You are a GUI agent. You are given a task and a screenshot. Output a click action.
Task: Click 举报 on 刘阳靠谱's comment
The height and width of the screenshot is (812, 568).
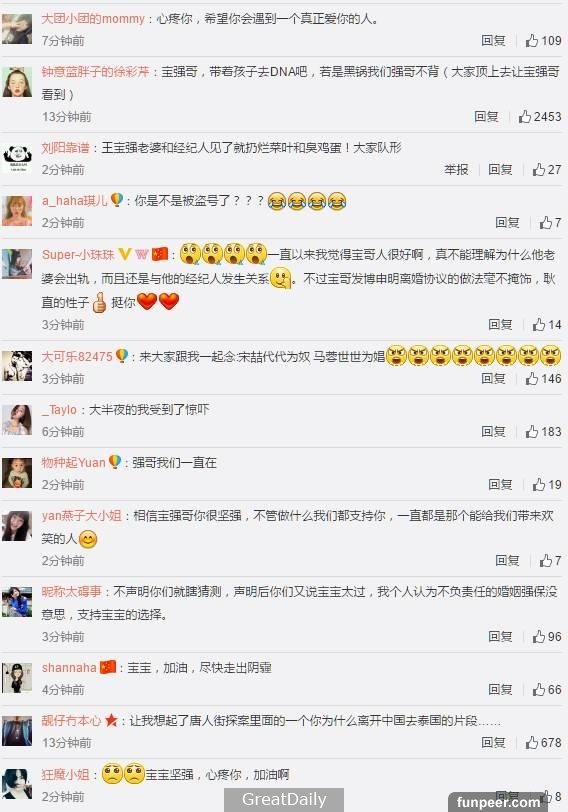[456, 169]
